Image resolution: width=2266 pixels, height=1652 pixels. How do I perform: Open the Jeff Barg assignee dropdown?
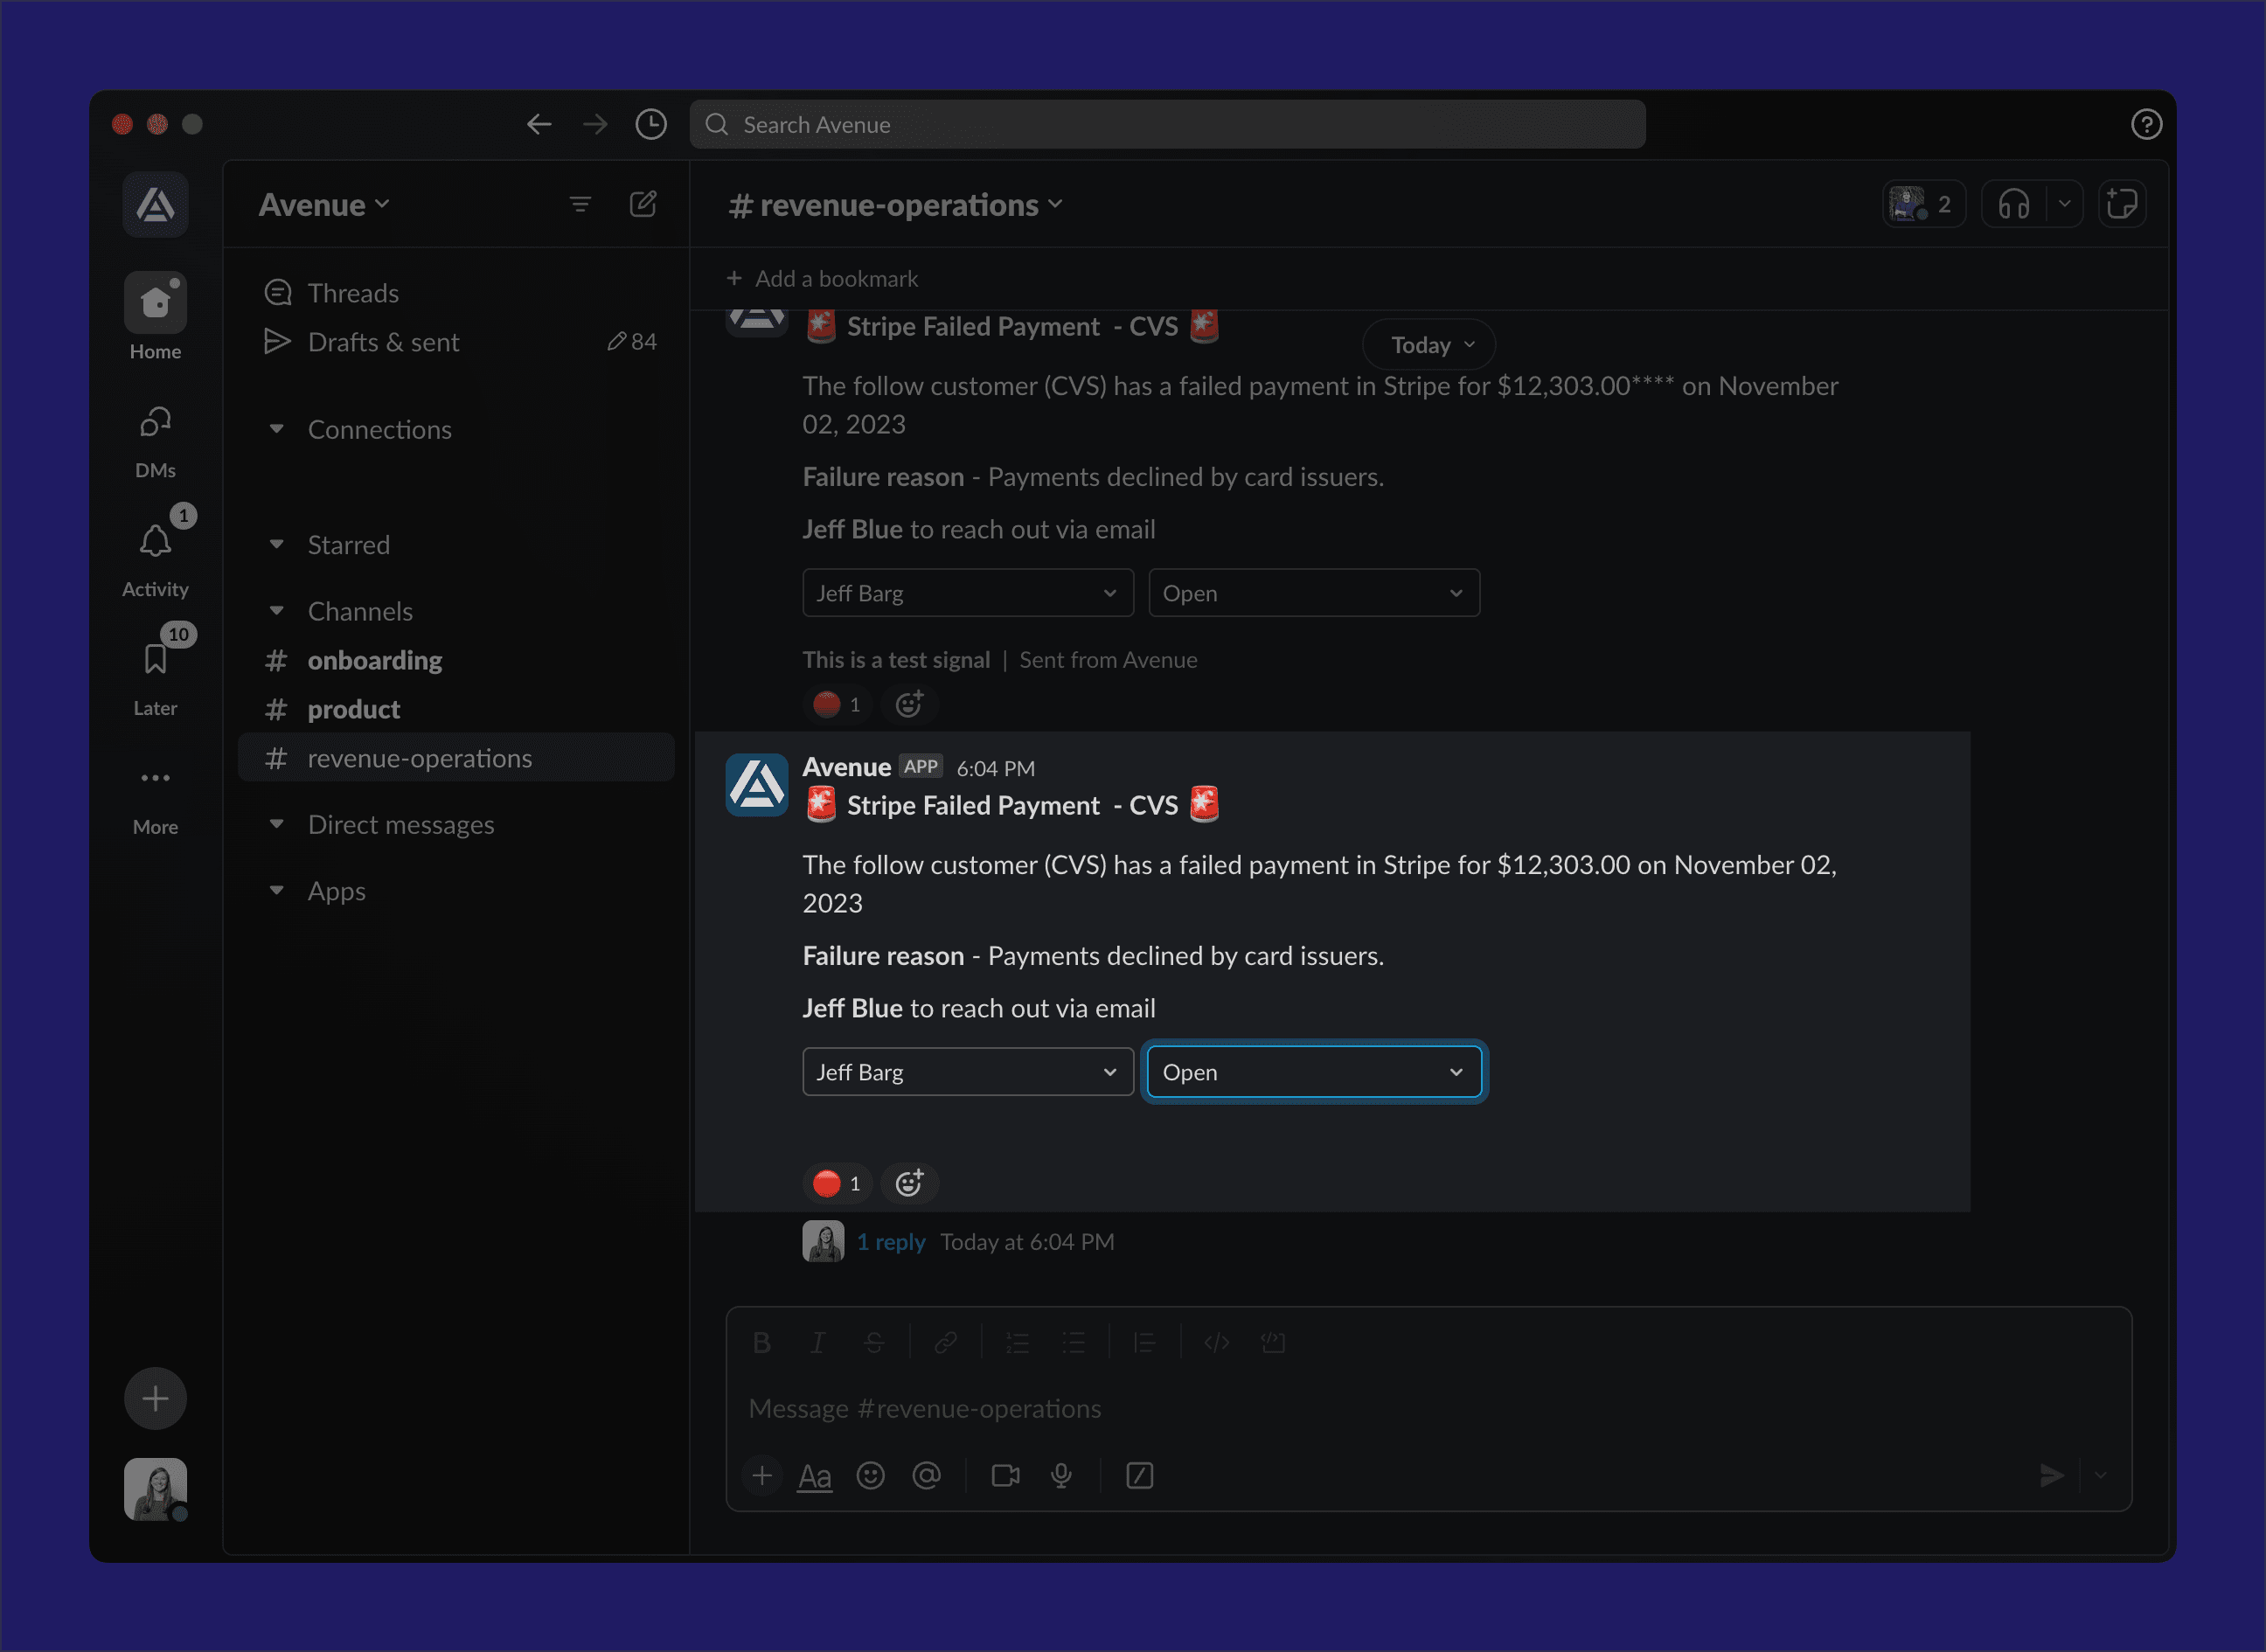(x=967, y=1072)
